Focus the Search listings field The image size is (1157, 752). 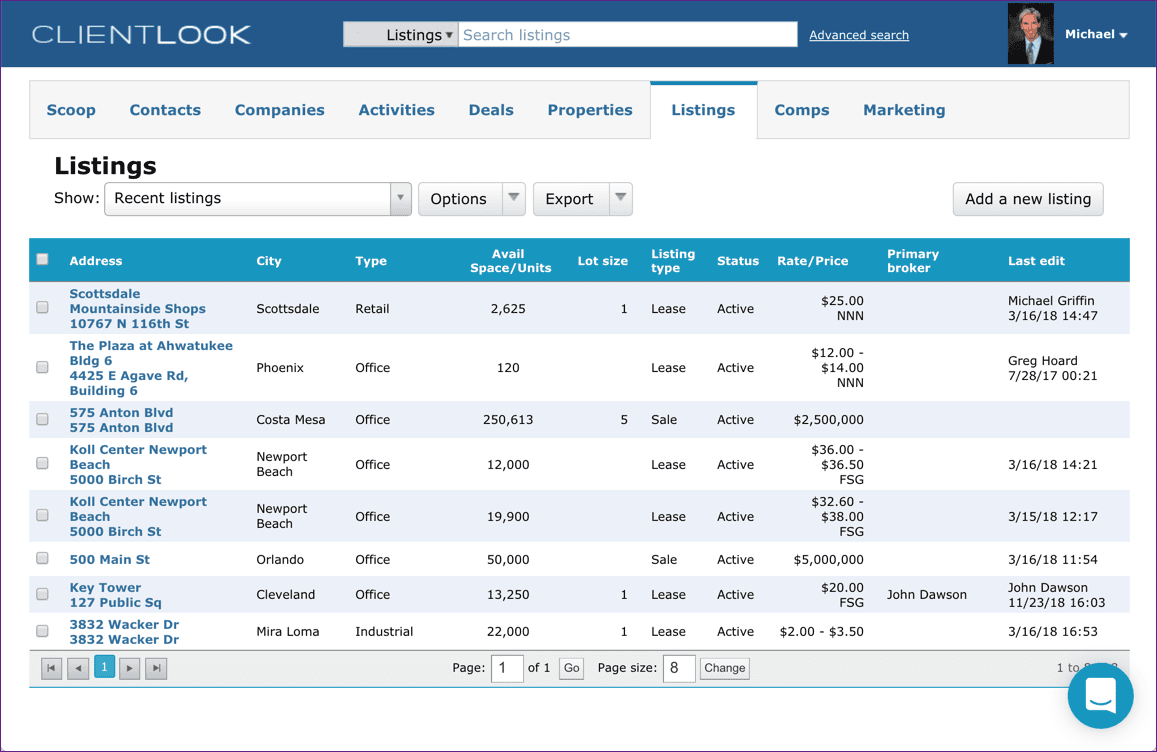point(627,35)
